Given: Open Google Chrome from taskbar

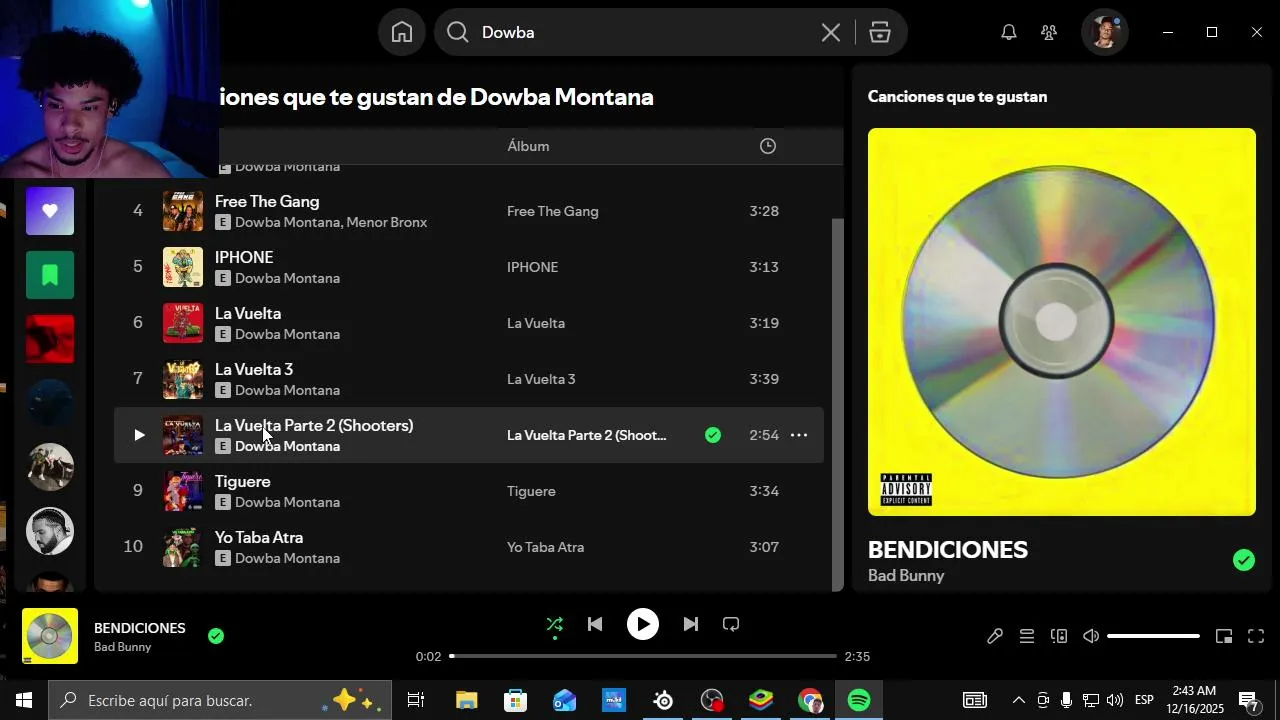Looking at the screenshot, I should tap(810, 700).
